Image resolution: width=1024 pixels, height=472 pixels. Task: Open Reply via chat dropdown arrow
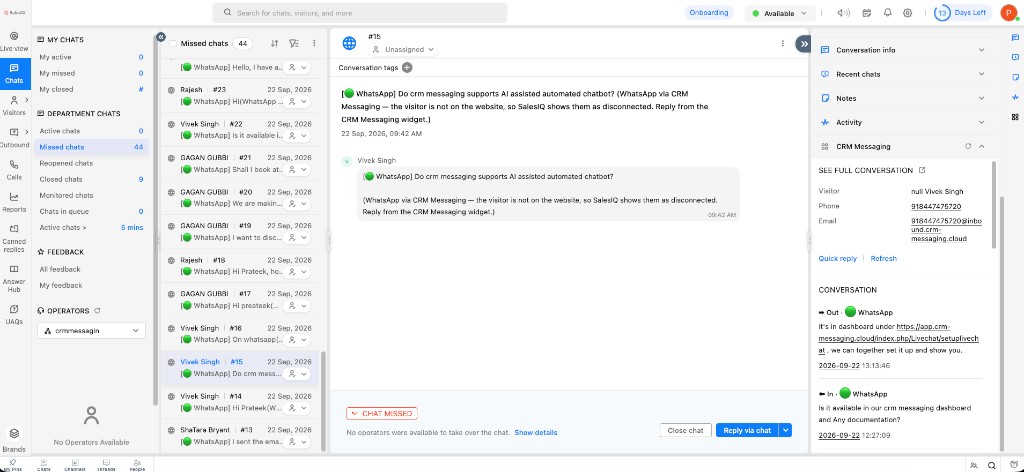(786, 430)
